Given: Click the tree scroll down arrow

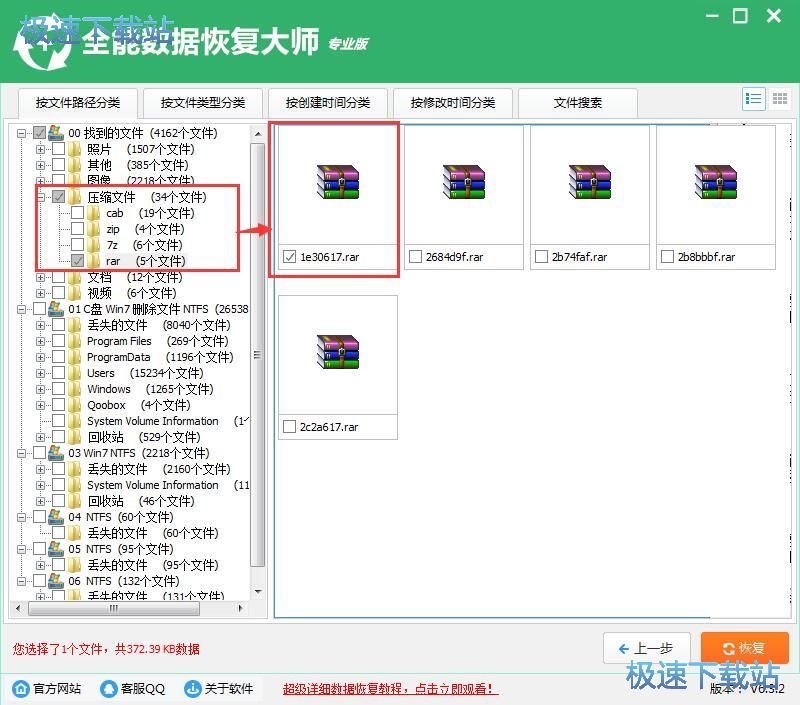Looking at the screenshot, I should [x=258, y=592].
